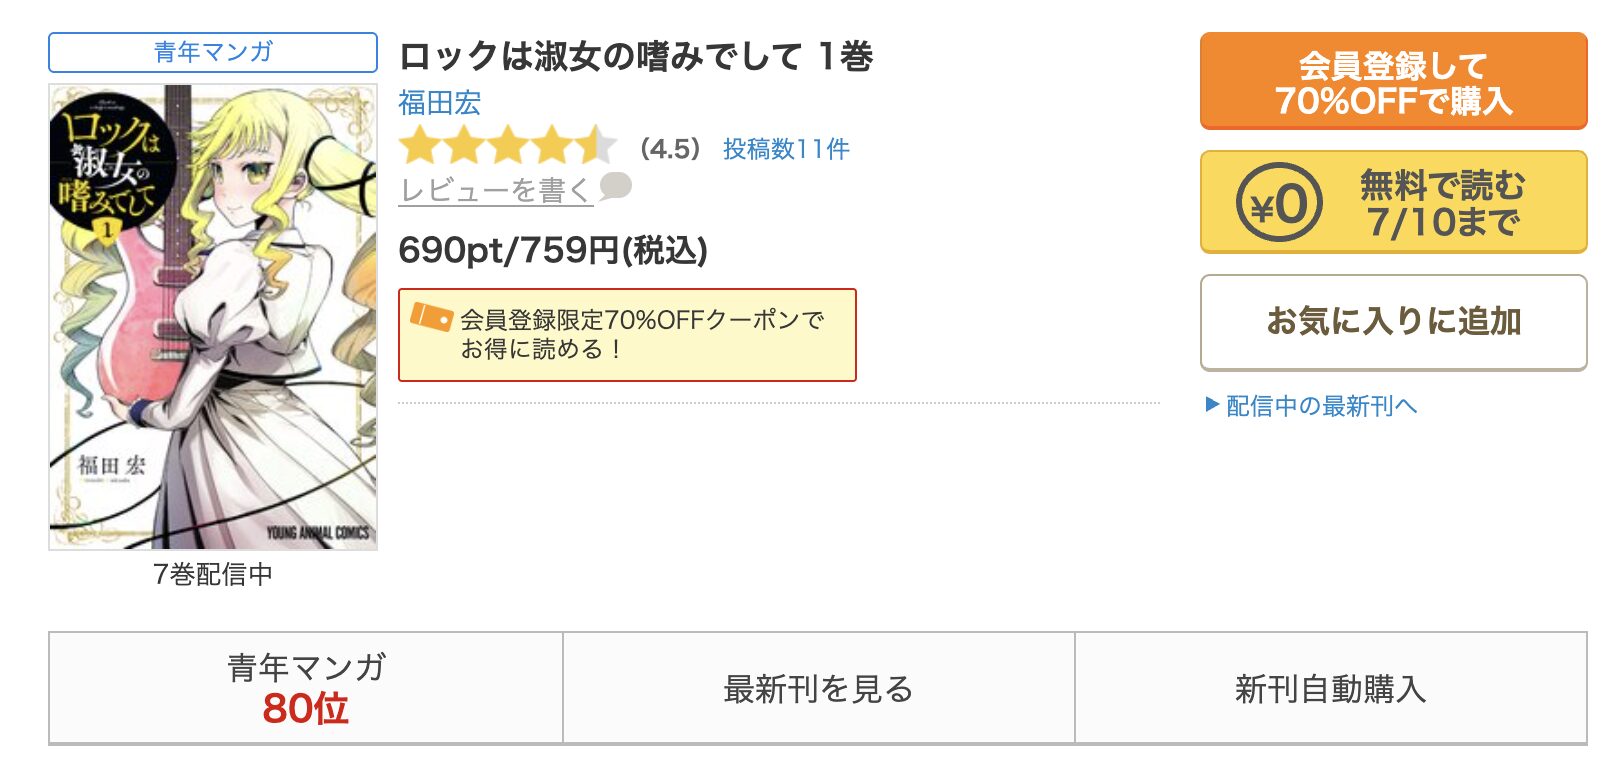
Task: Click the third gold rating star
Action: click(508, 146)
